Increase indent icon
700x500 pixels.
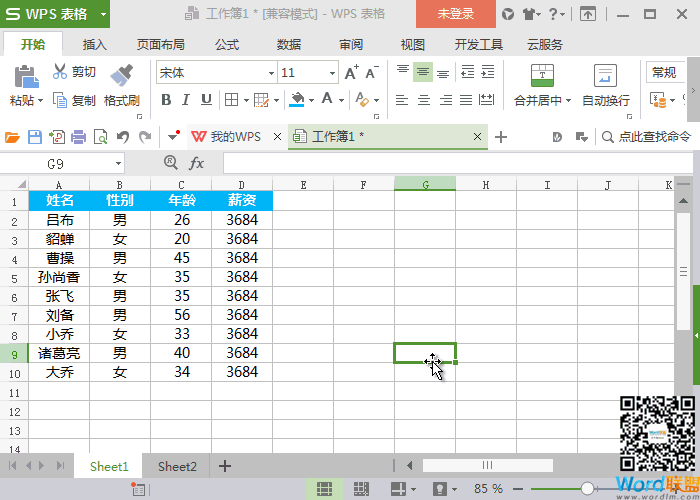coord(488,72)
